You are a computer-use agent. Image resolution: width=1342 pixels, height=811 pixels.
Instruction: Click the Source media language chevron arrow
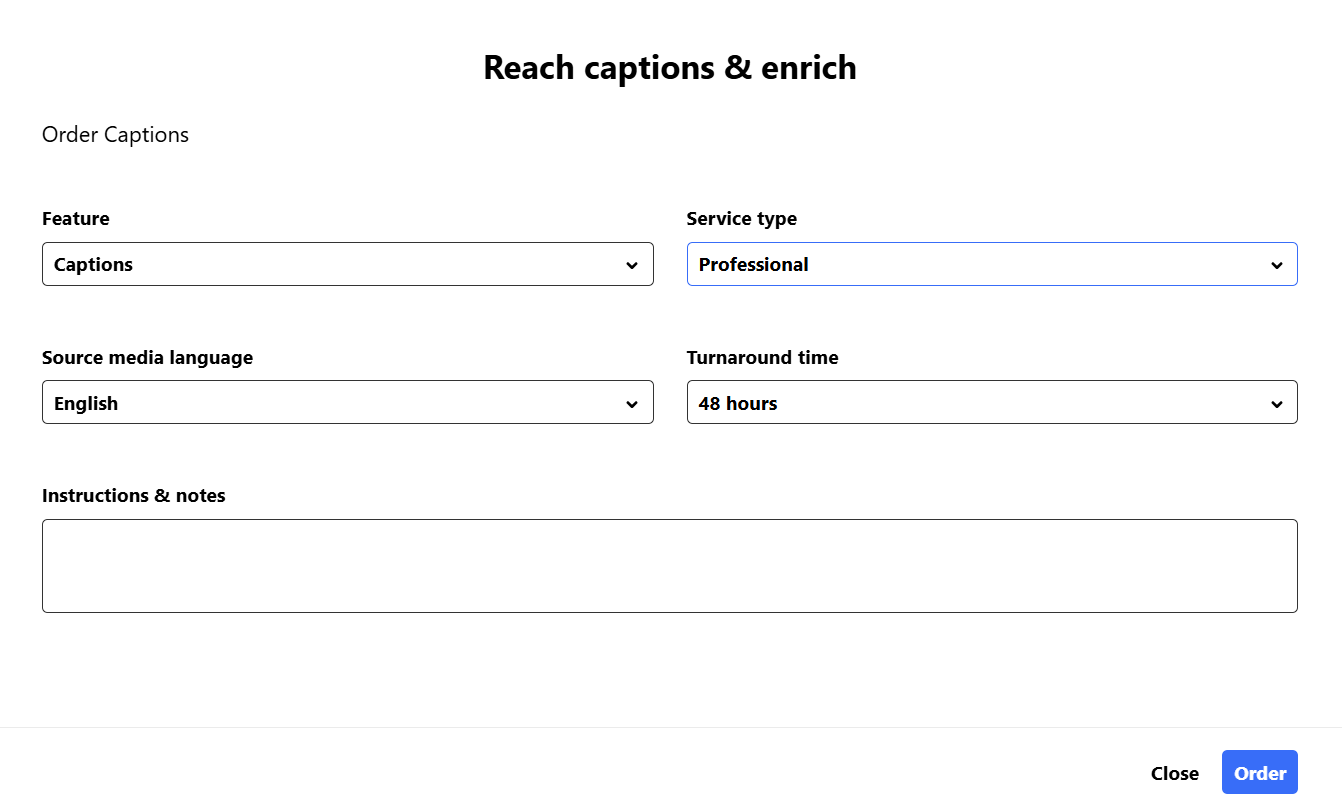(x=632, y=404)
